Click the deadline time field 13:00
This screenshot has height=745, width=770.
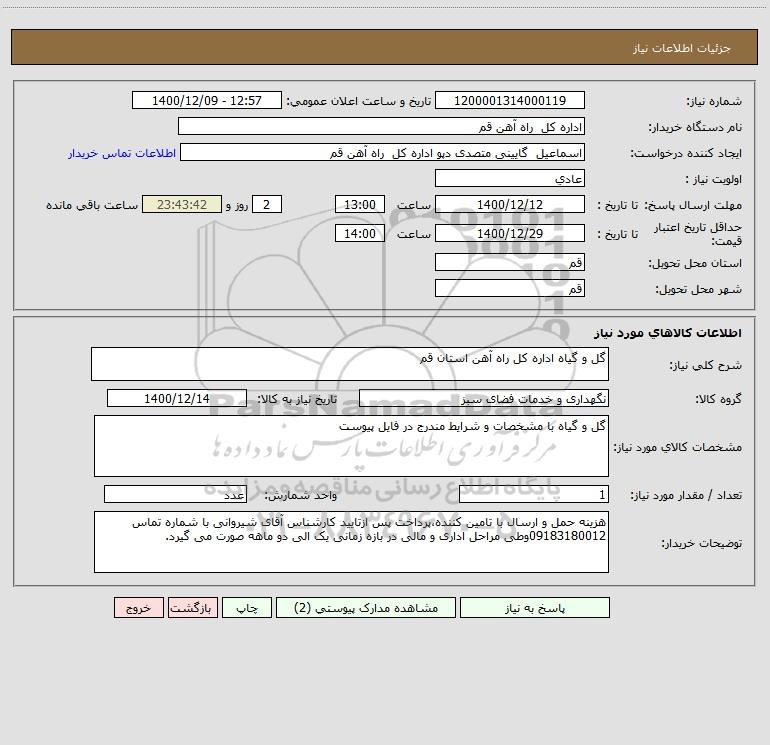click(359, 204)
